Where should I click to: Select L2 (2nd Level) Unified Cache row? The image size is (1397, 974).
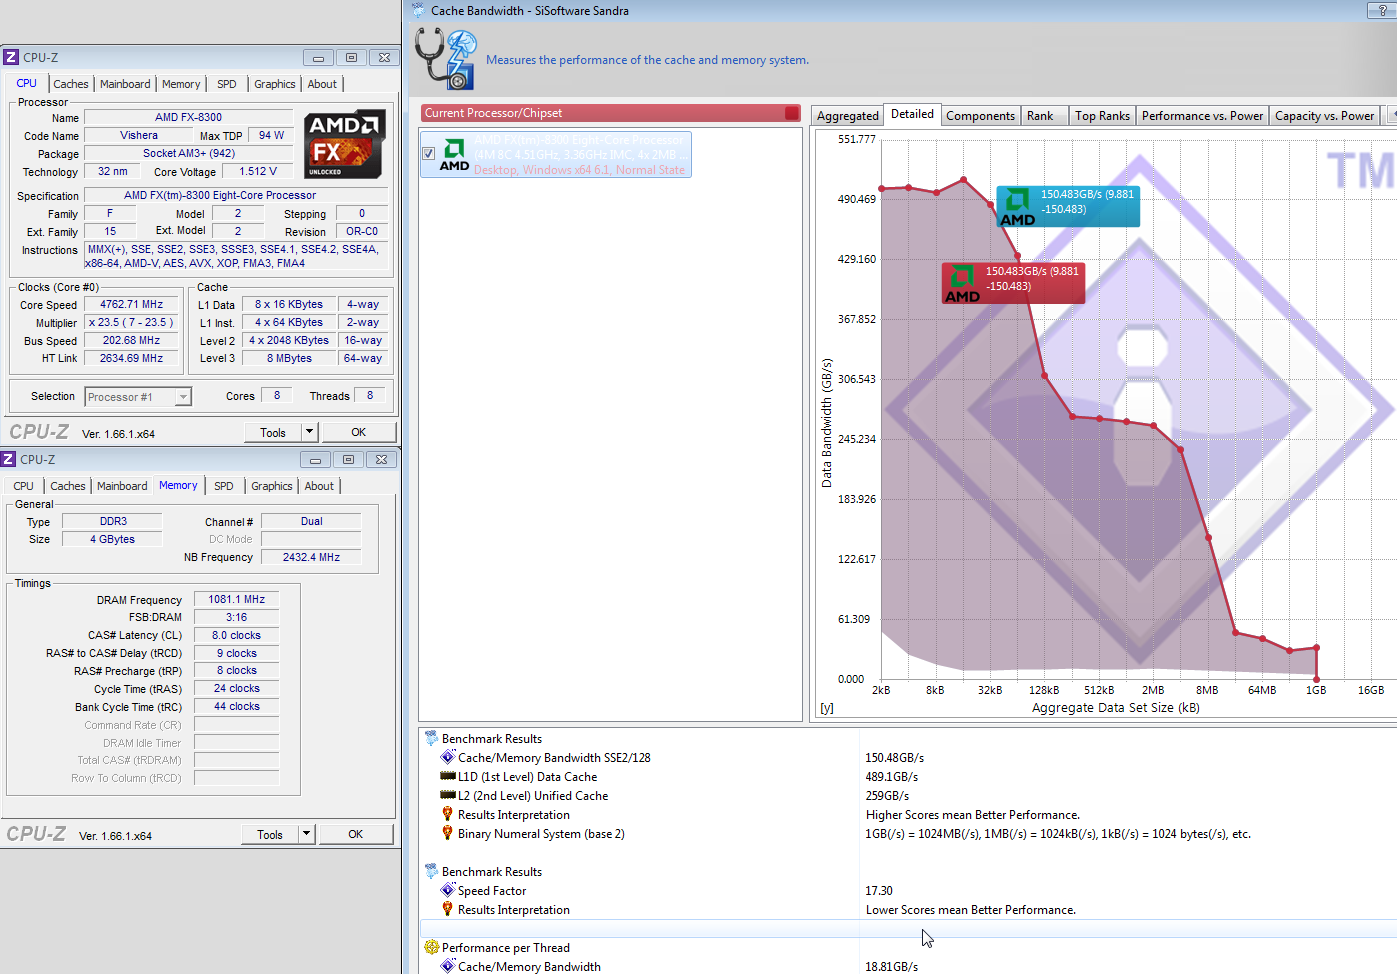908,796
